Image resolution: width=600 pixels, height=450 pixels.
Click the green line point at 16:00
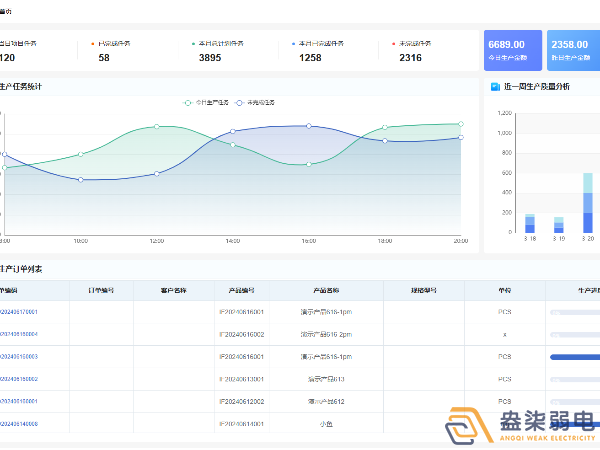pos(309,164)
